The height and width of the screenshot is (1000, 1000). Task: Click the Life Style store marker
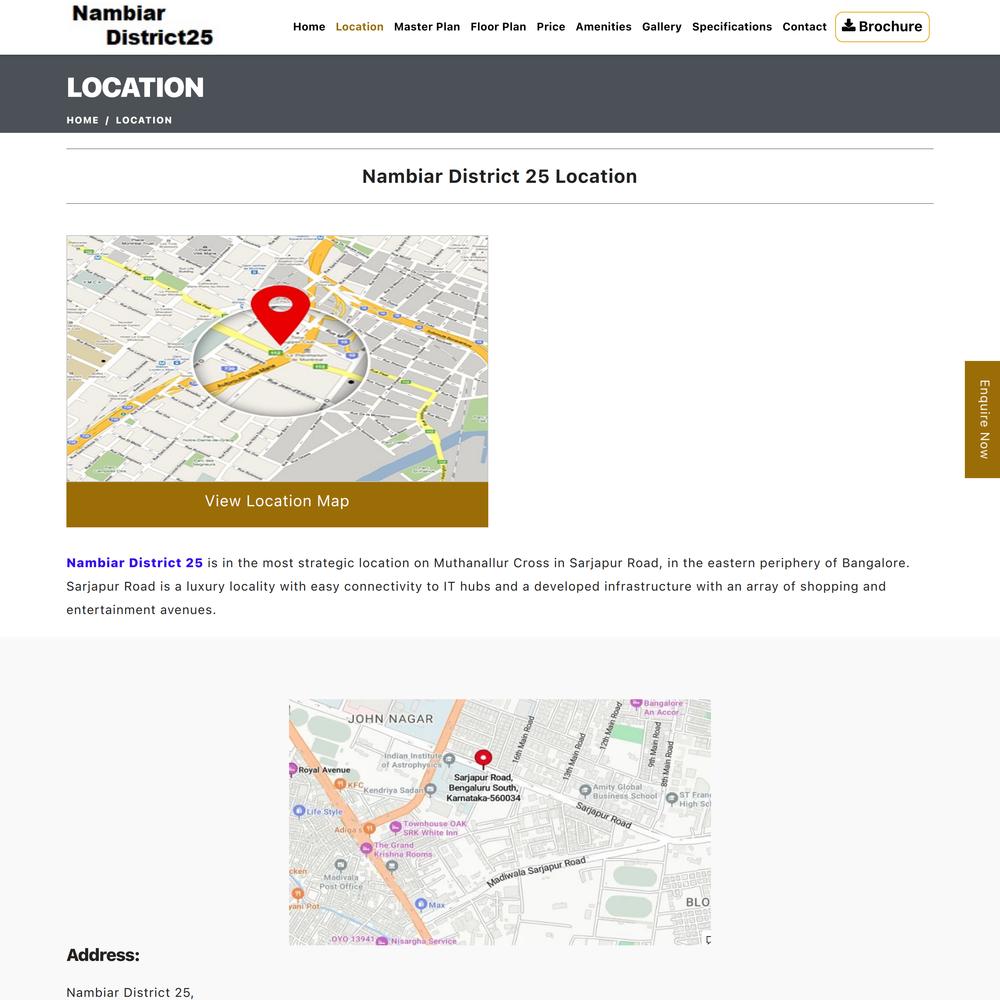(298, 811)
